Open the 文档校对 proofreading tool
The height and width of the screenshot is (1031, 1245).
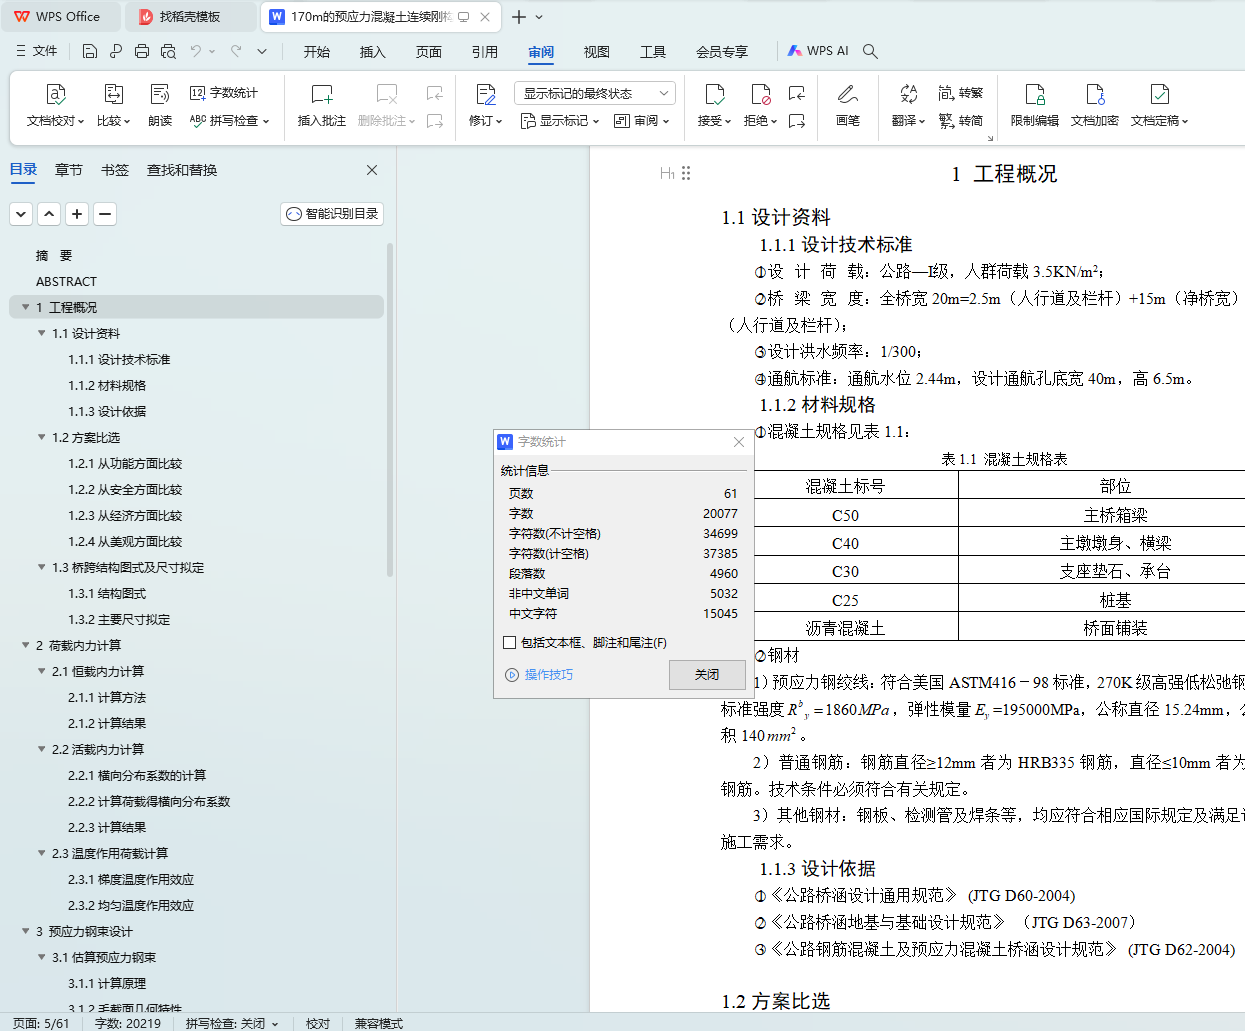coord(55,106)
